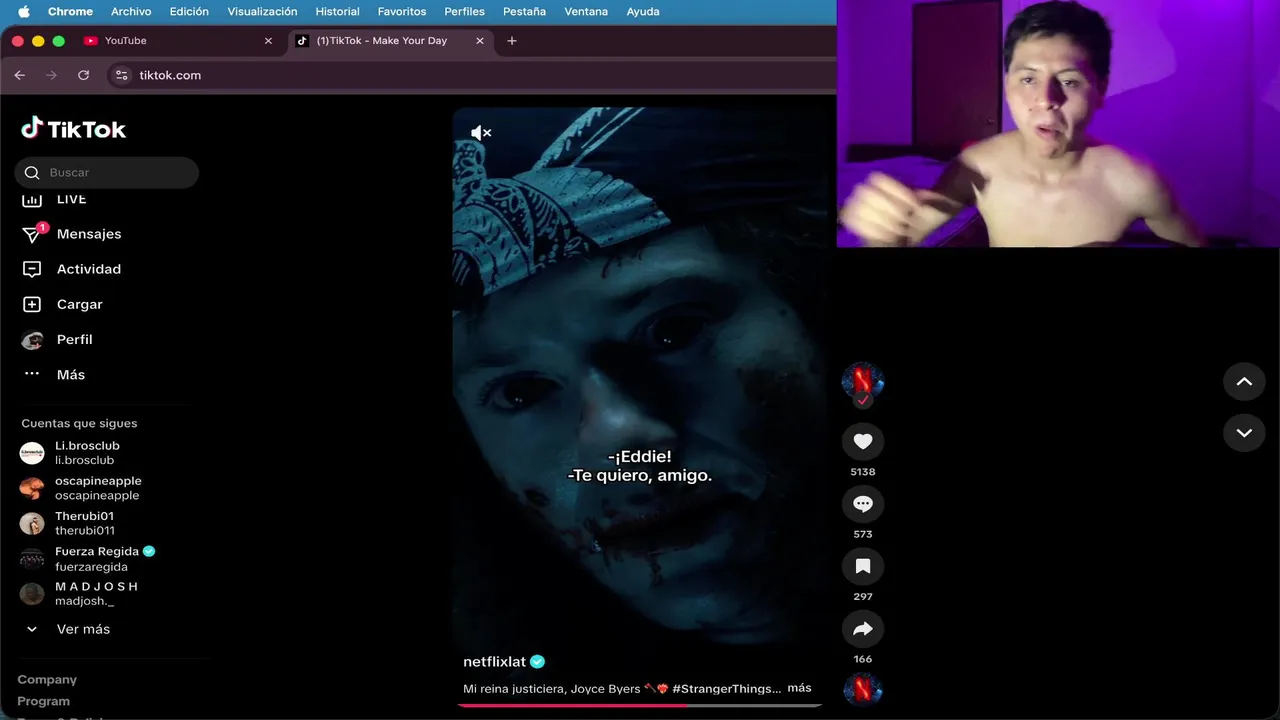Viewport: 1280px width, 720px height.
Task: Open site information icon in address bar
Action: point(122,75)
